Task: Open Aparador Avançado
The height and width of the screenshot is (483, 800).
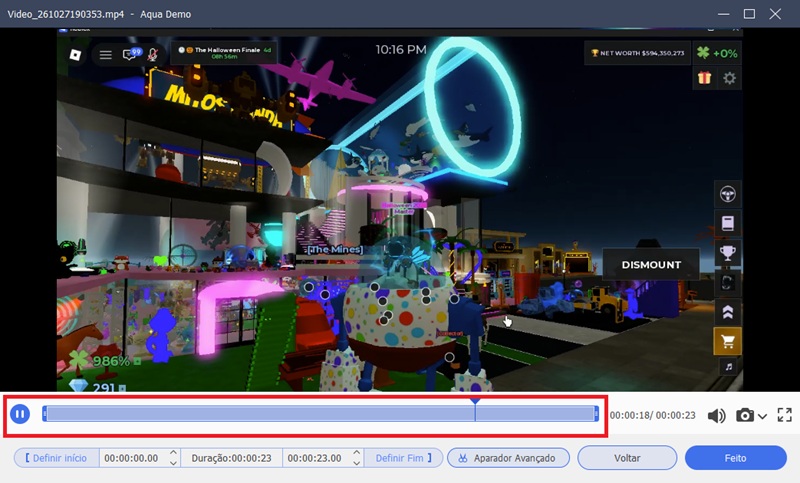Action: 508,458
